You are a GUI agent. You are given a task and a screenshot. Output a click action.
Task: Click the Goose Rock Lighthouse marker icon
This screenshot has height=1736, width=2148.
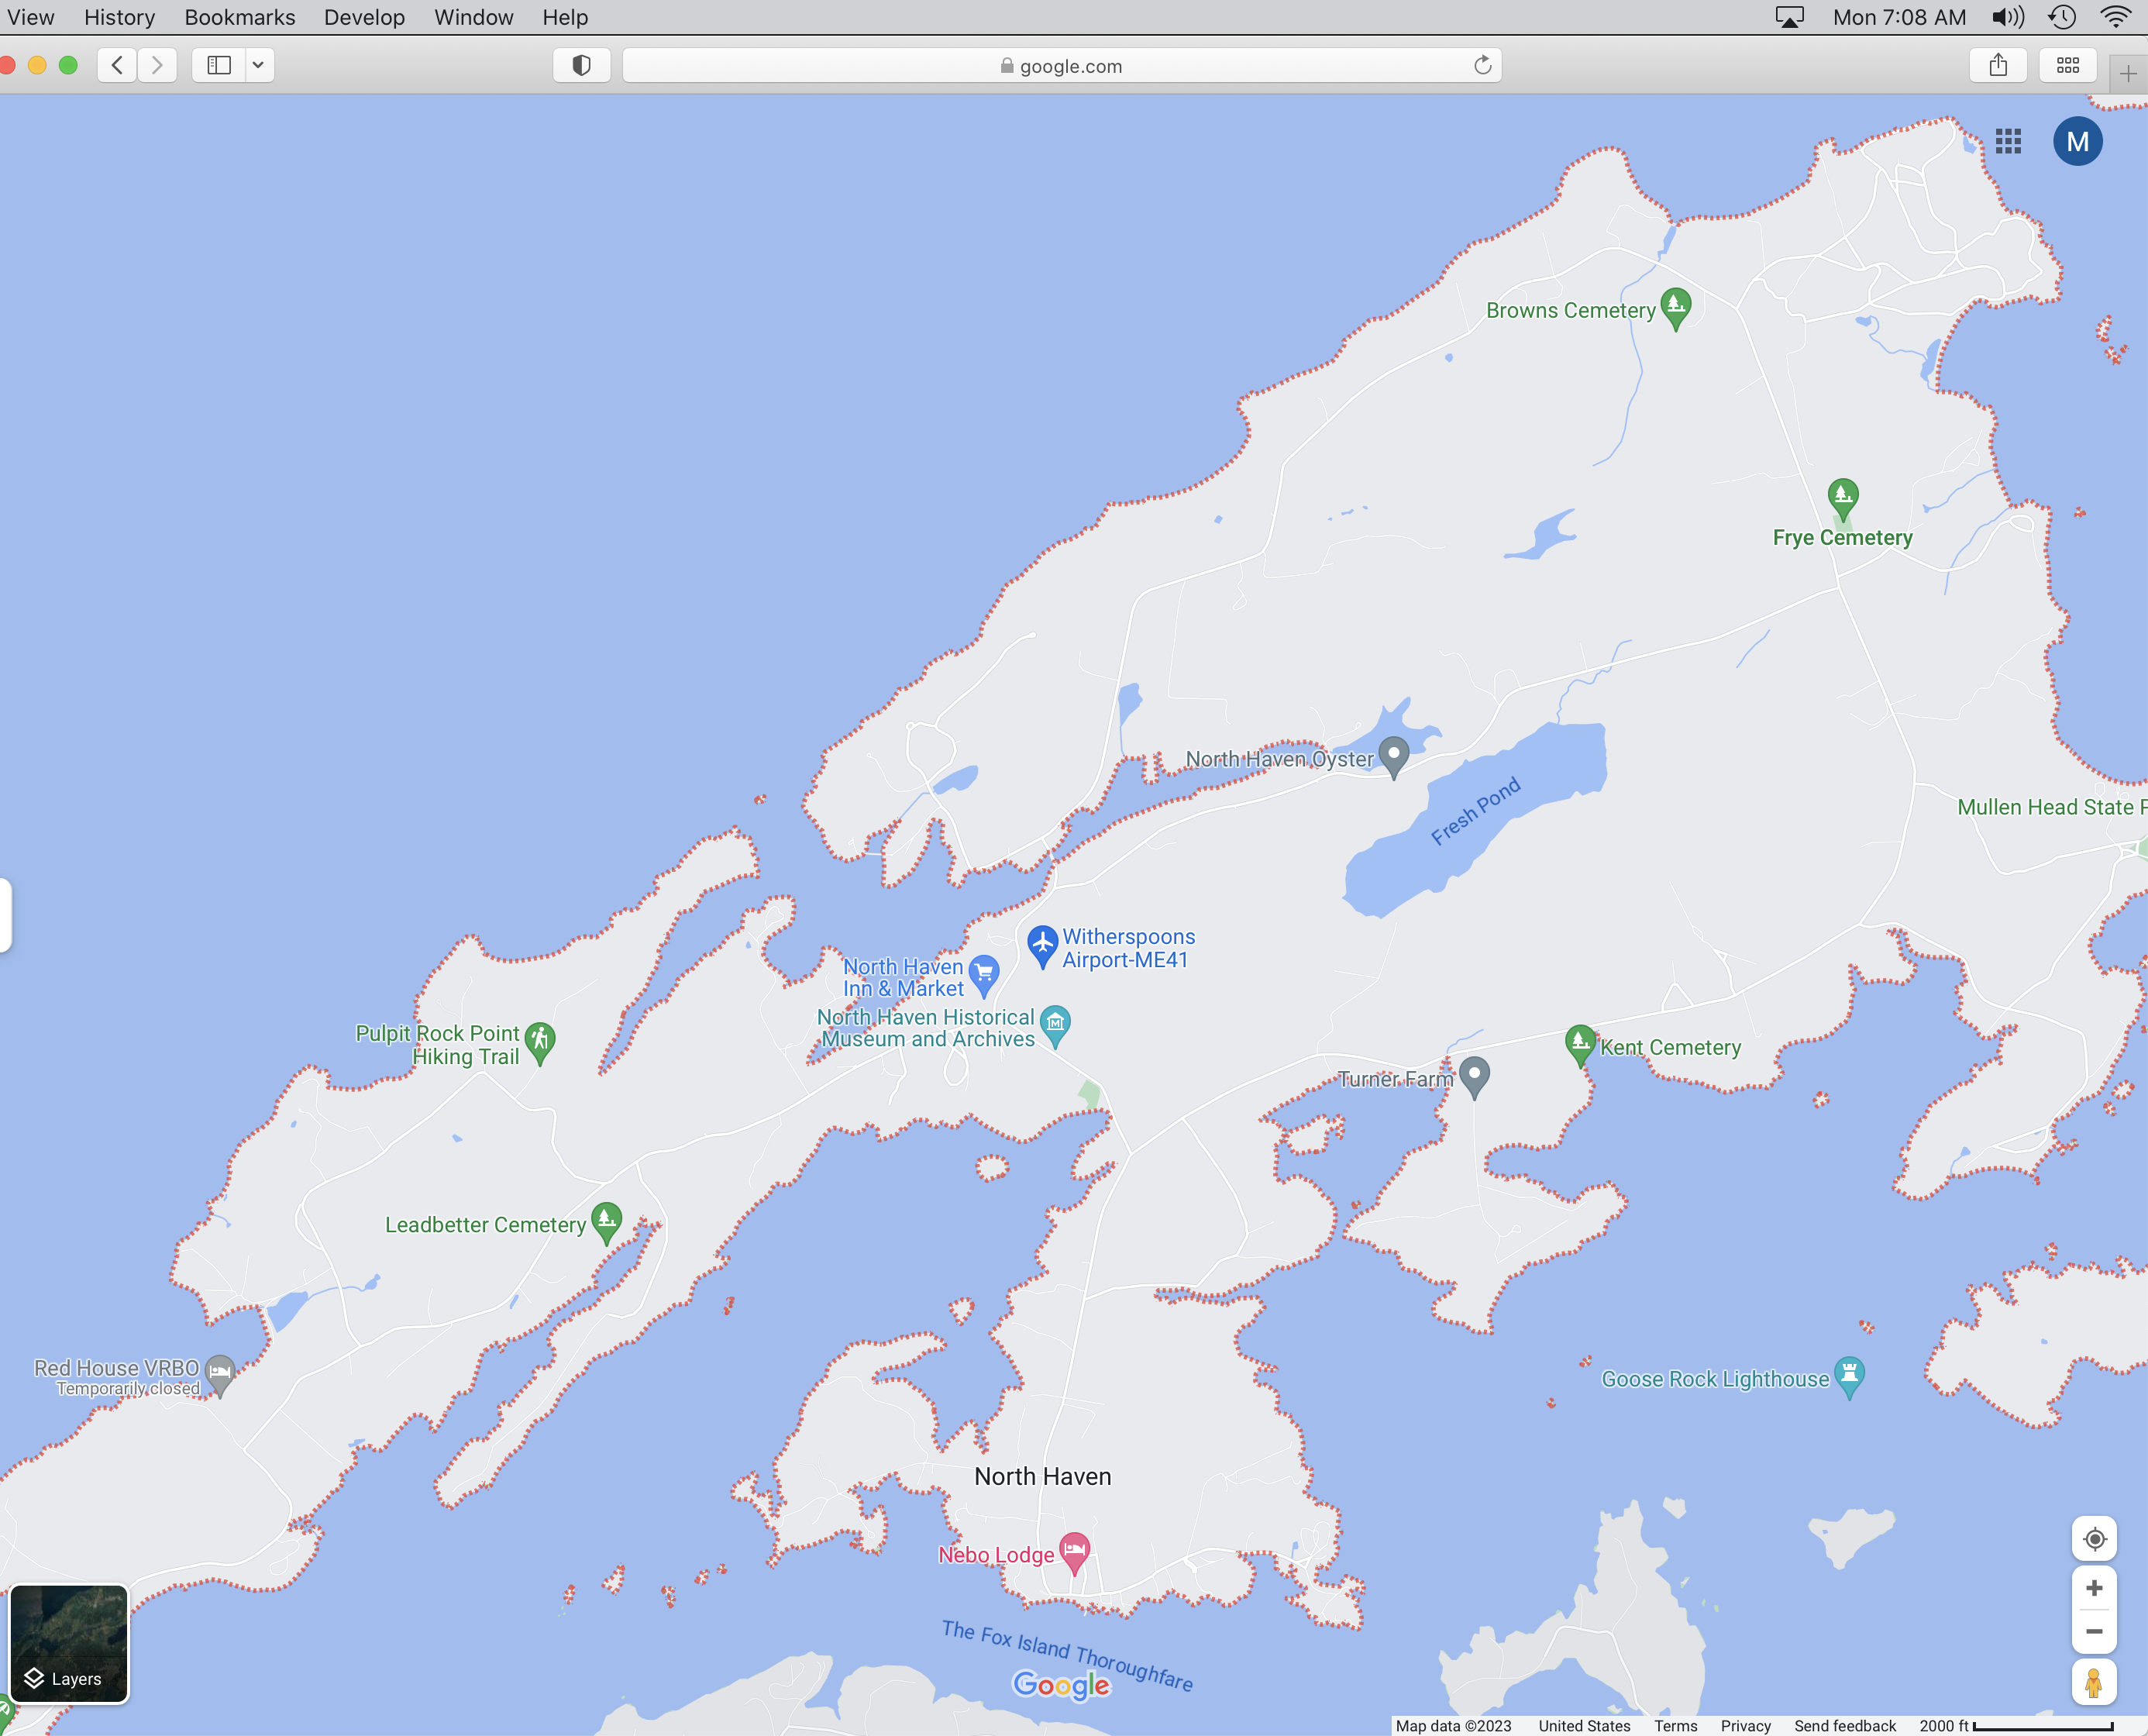1849,1374
